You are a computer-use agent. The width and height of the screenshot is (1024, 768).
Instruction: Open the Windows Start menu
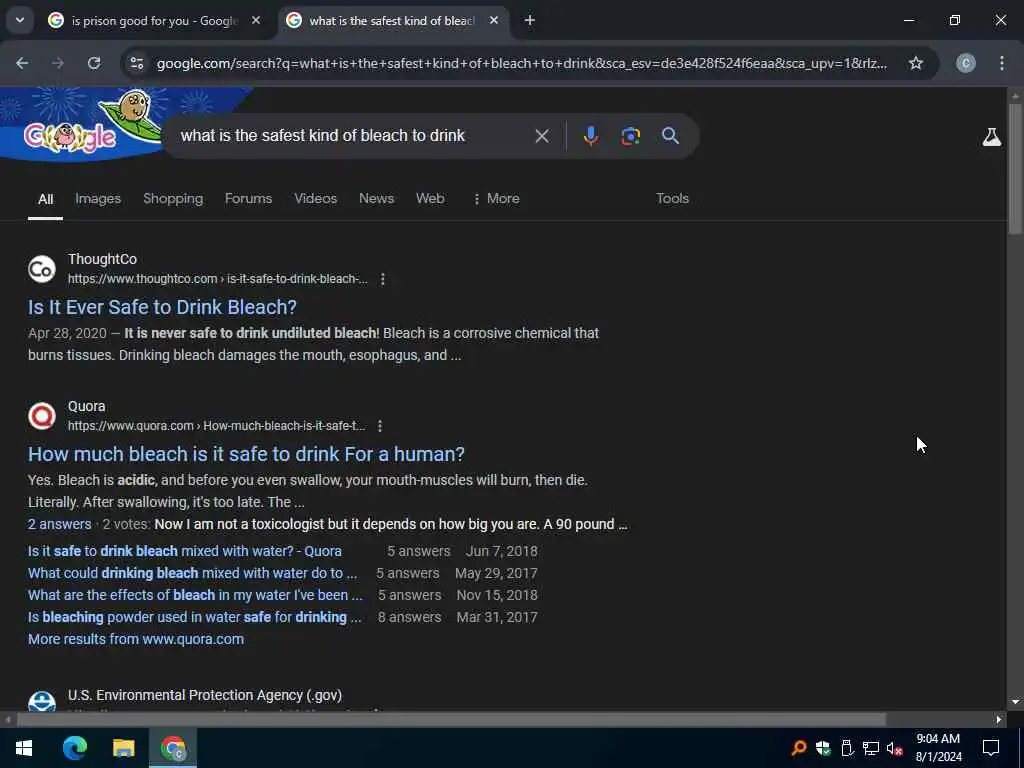24,748
